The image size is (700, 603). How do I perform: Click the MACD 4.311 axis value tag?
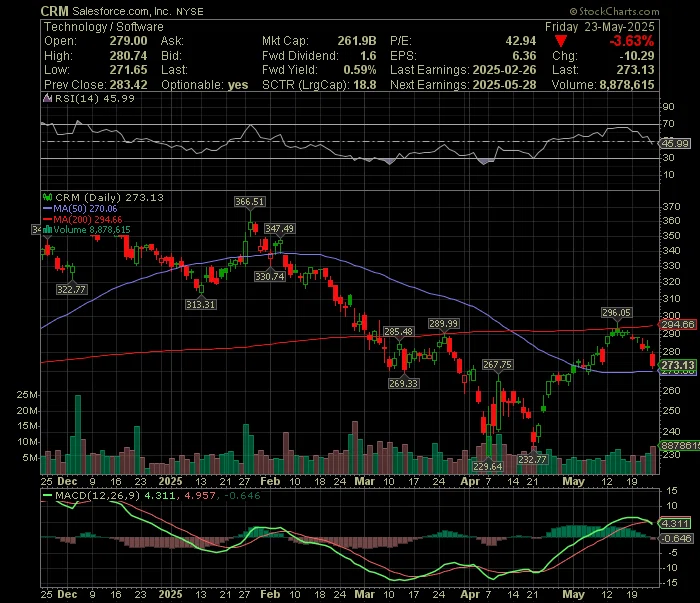pos(675,523)
